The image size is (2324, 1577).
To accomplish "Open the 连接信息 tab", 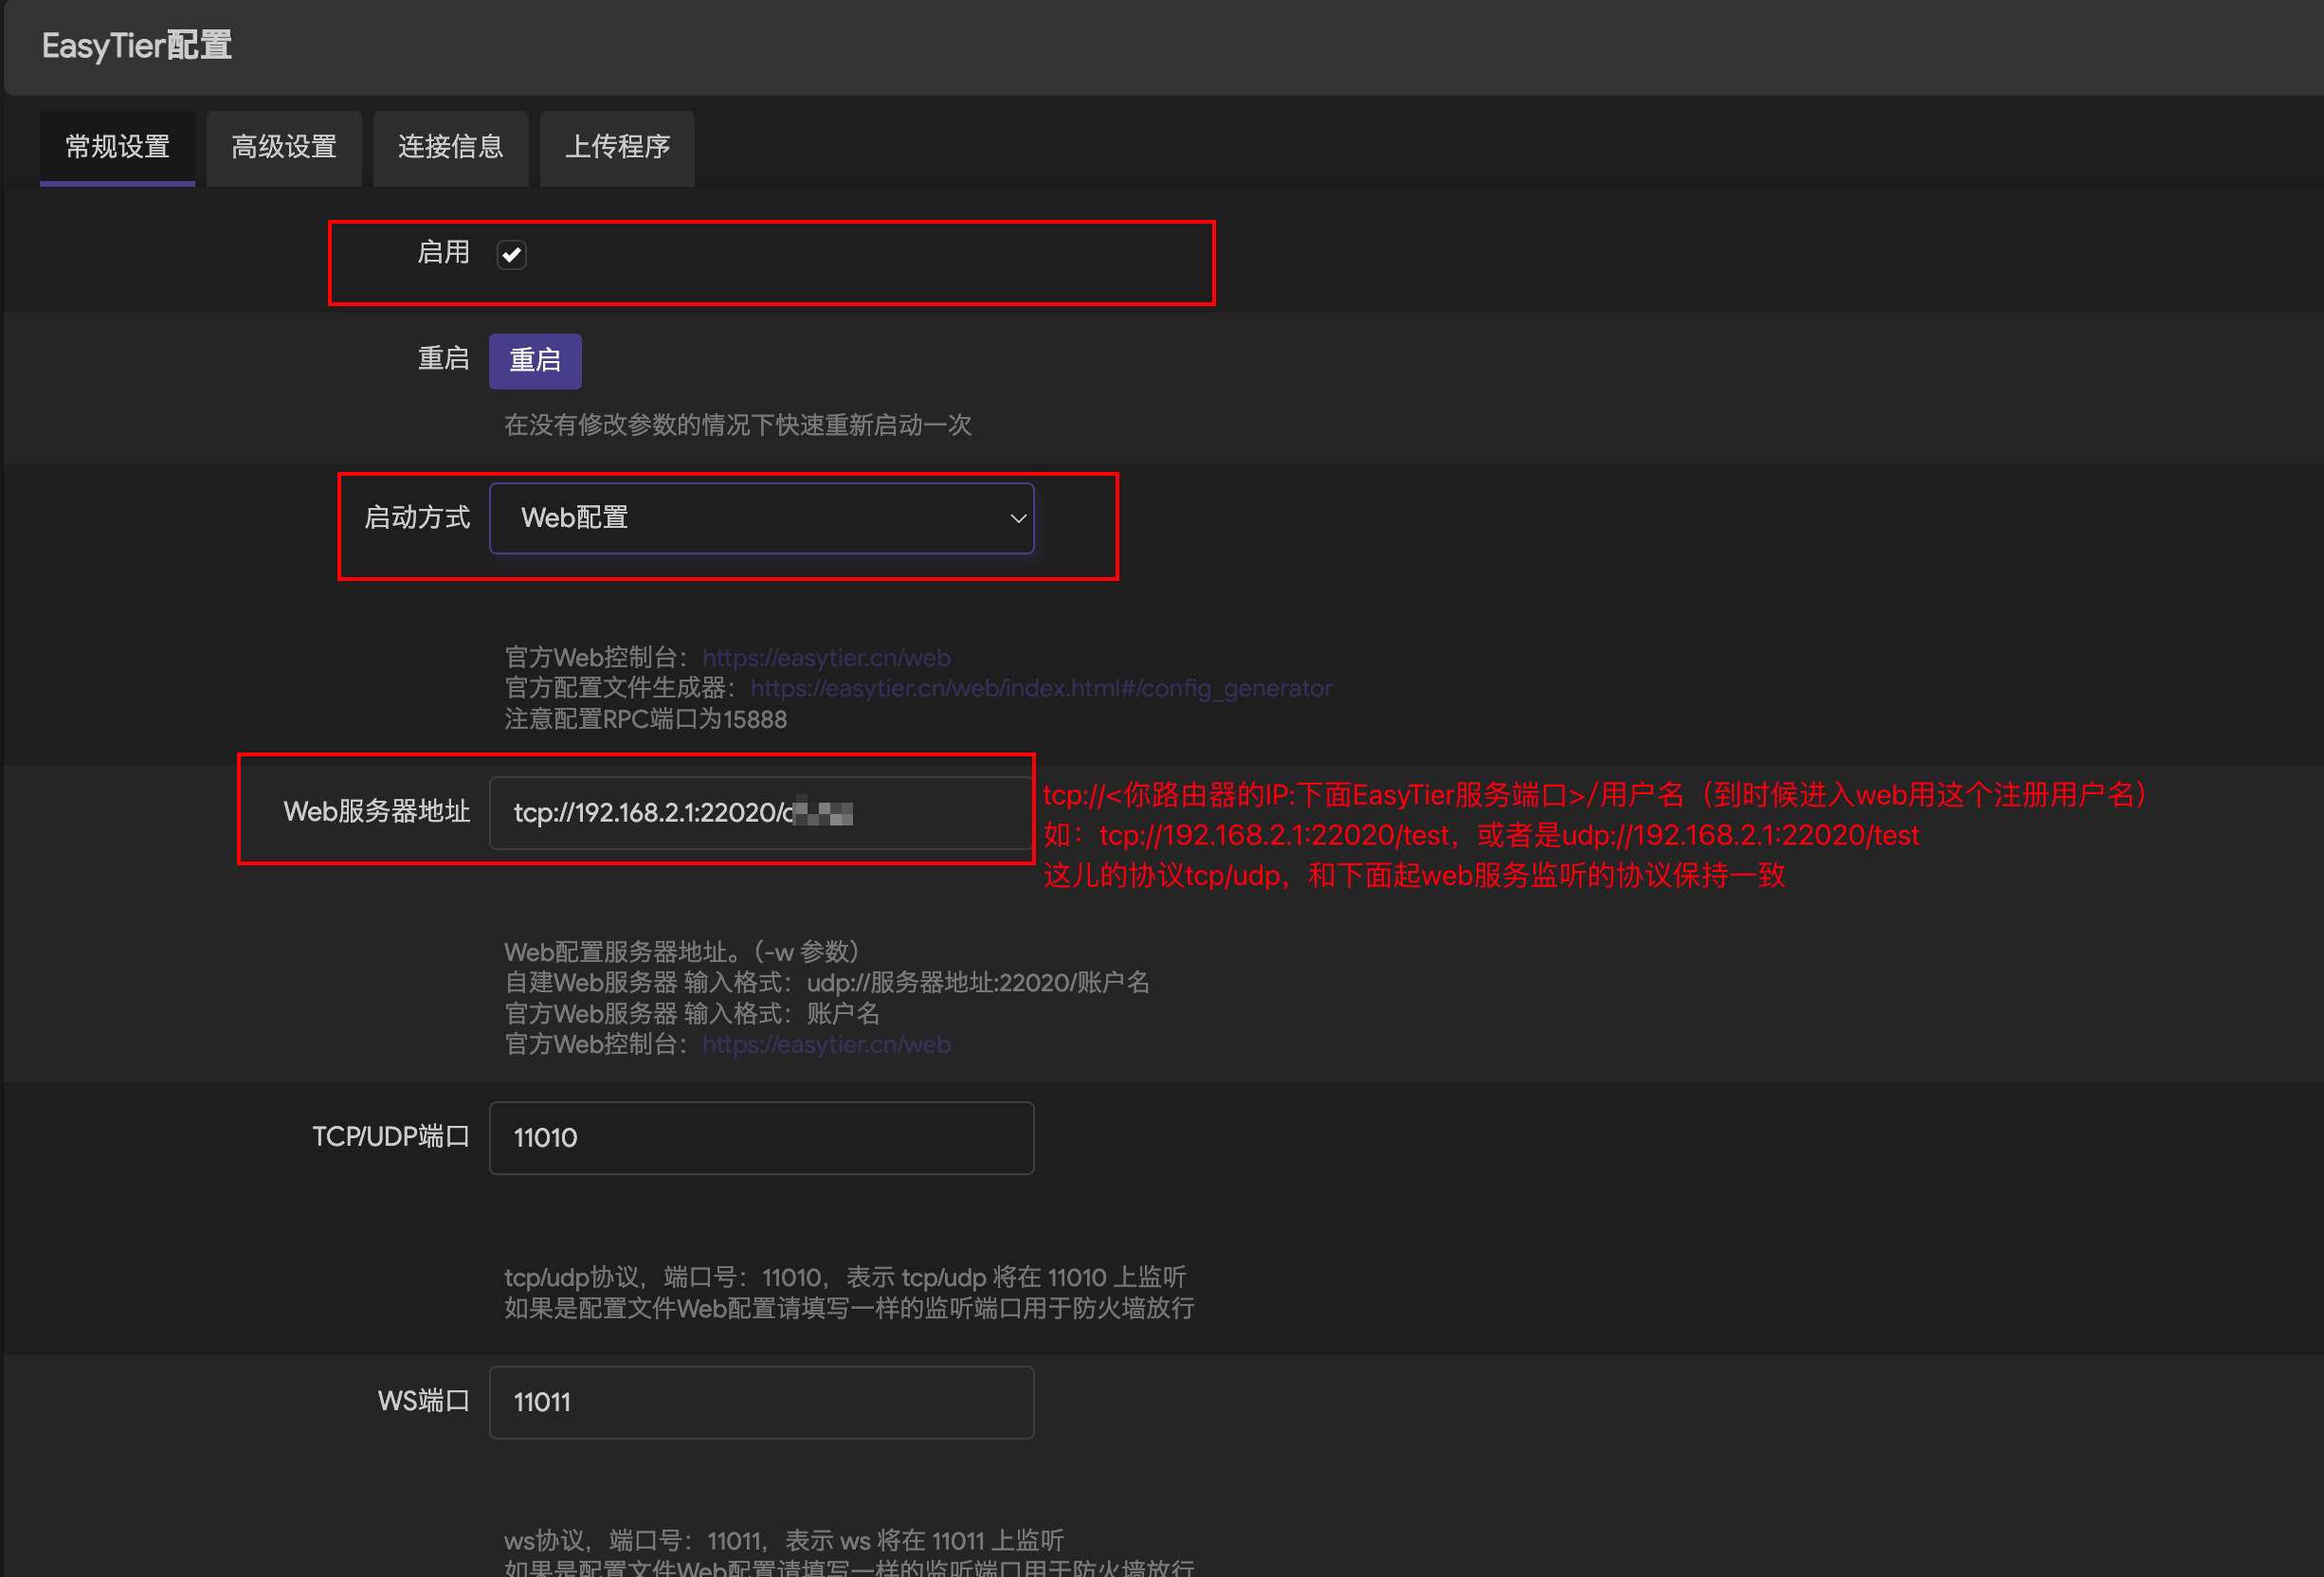I will click(x=450, y=148).
